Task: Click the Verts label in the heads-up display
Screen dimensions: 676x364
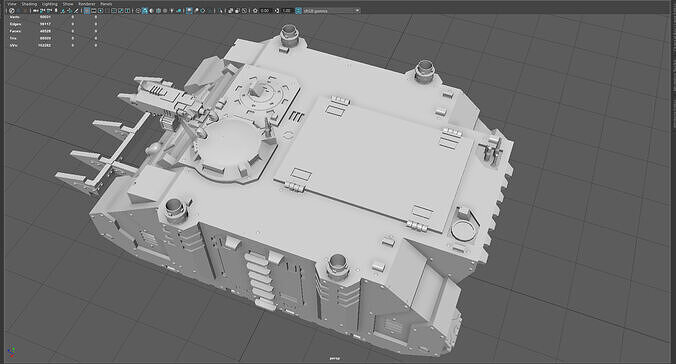Action: 14,17
